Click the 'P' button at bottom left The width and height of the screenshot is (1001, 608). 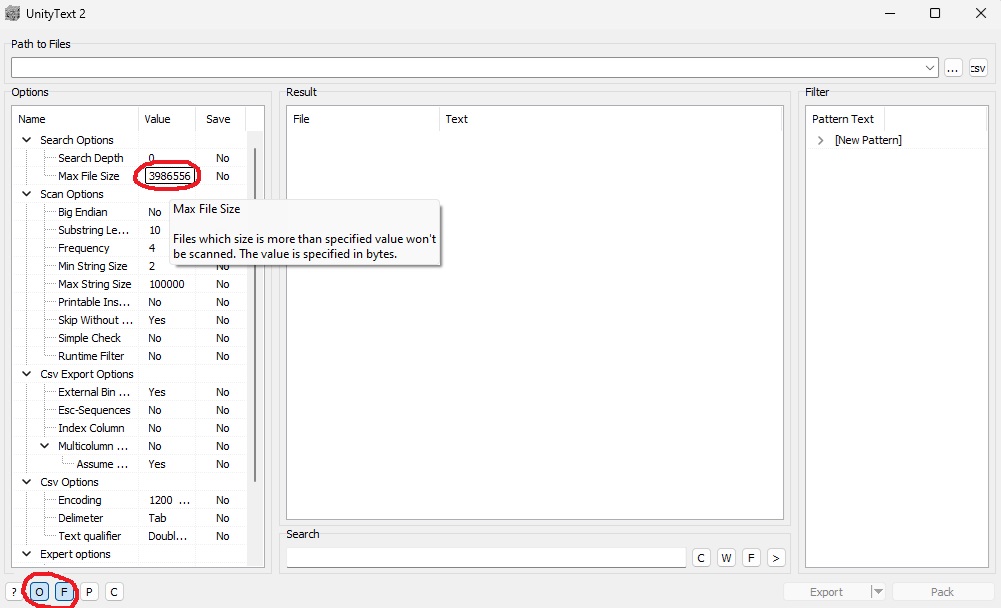89,592
